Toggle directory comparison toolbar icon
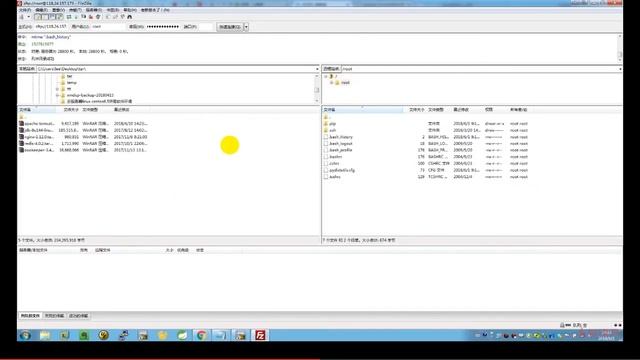This screenshot has height=360, width=640. click(115, 17)
